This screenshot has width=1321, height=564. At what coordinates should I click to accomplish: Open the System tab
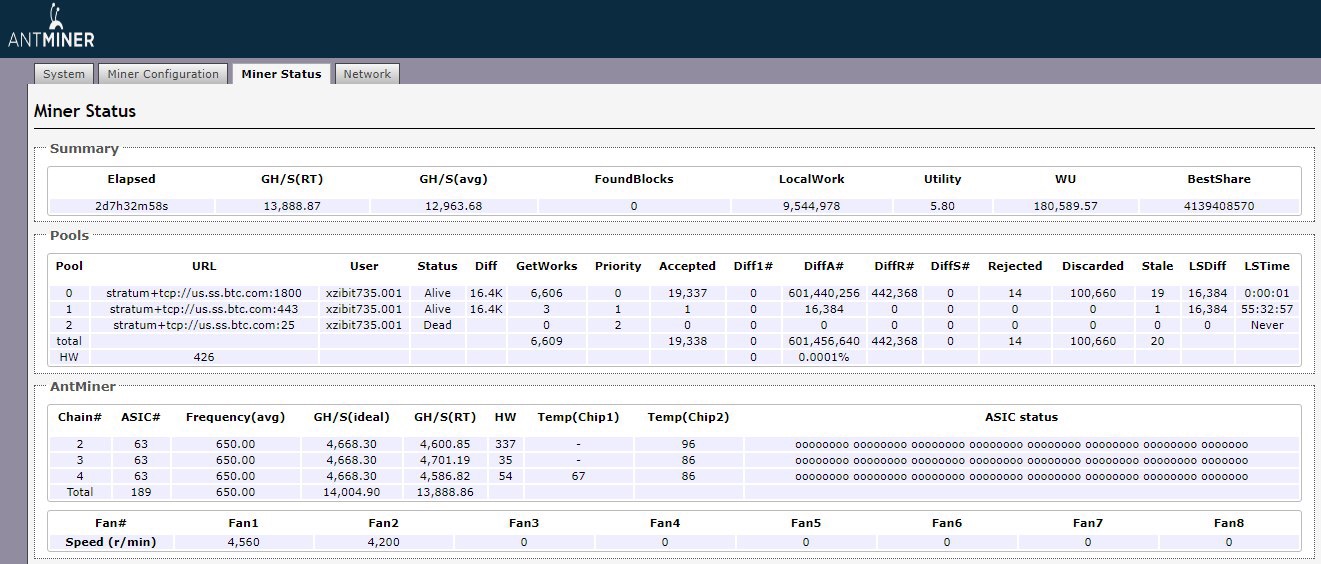pos(64,74)
